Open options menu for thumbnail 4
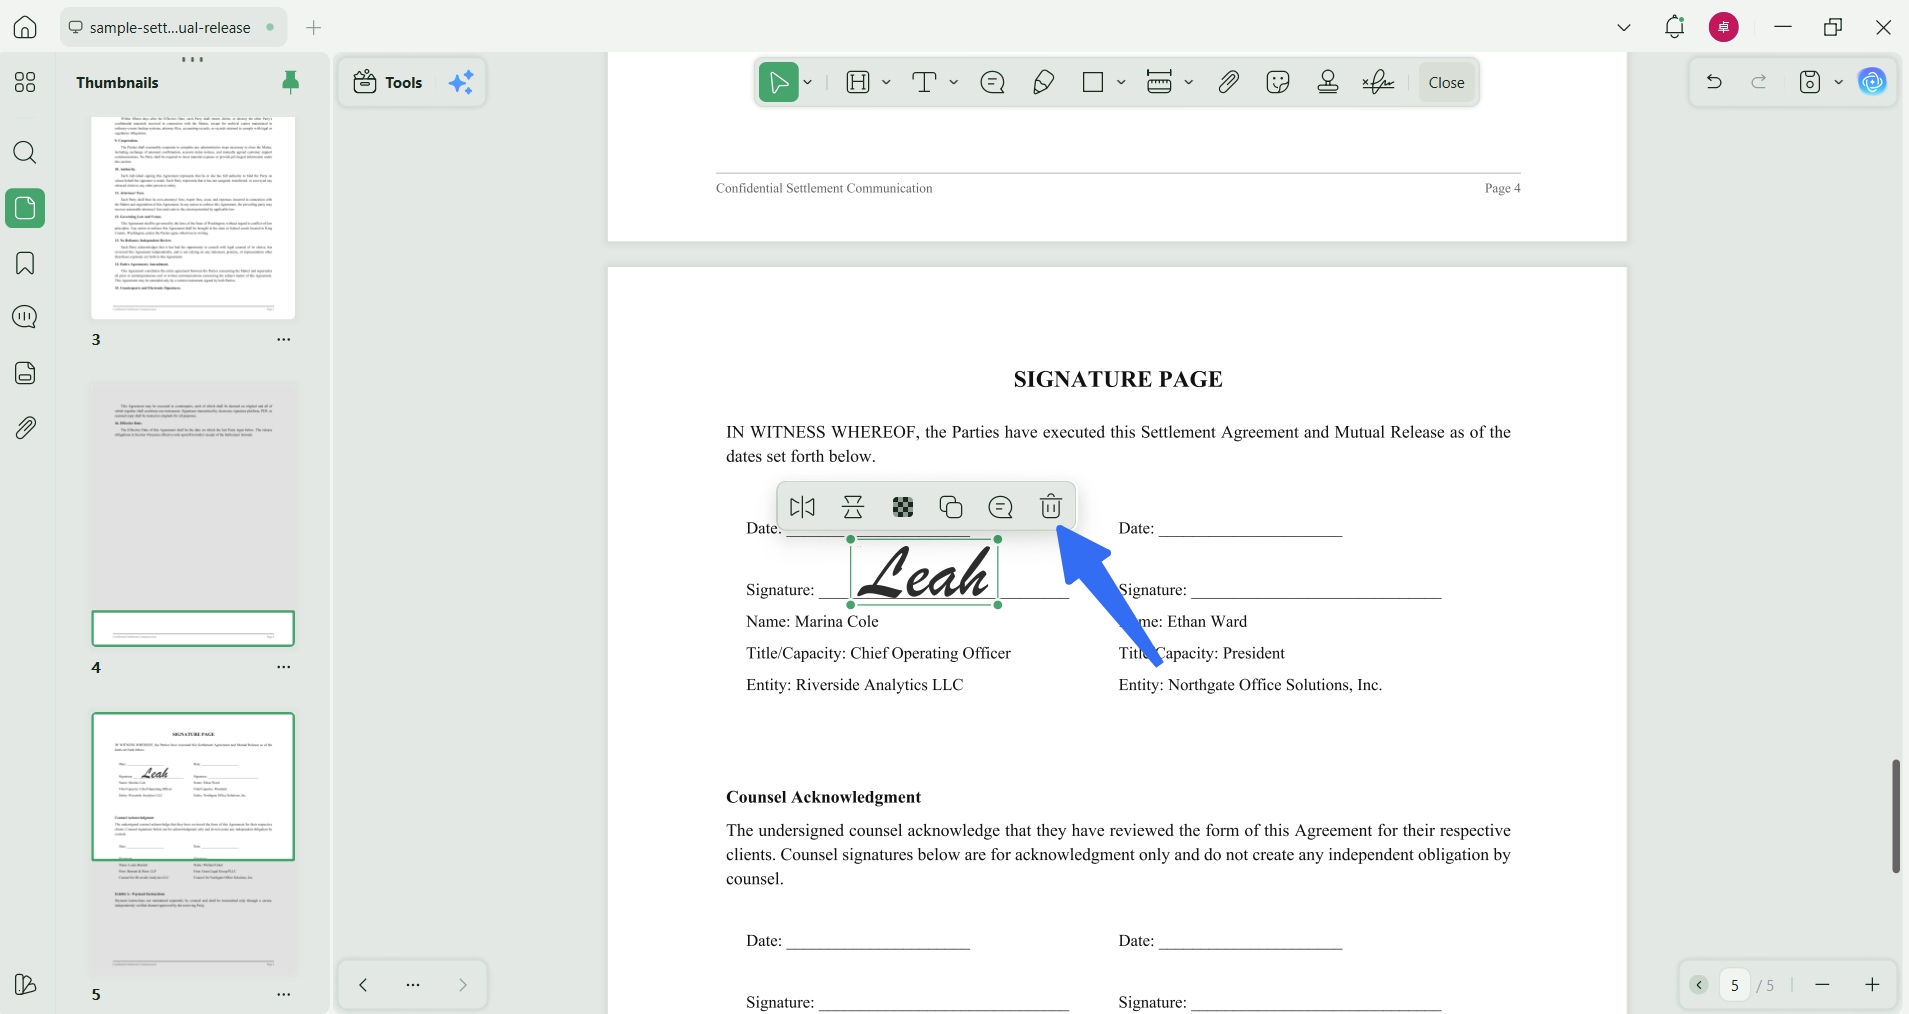Viewport: 1909px width, 1014px height. click(284, 667)
